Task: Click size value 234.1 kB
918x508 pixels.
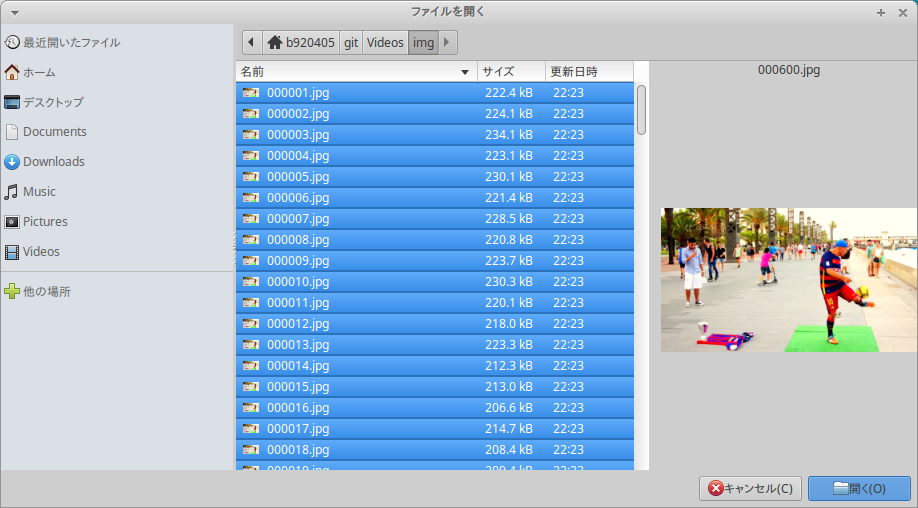Action: click(x=509, y=135)
